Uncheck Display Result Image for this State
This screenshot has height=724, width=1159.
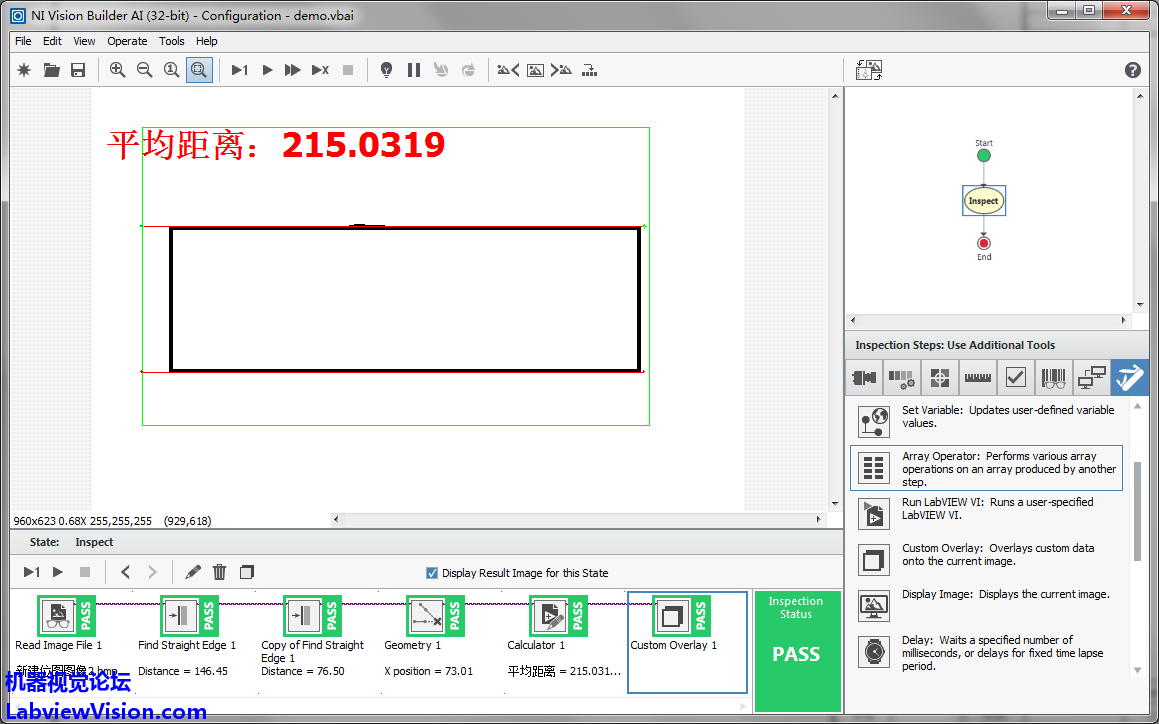432,573
